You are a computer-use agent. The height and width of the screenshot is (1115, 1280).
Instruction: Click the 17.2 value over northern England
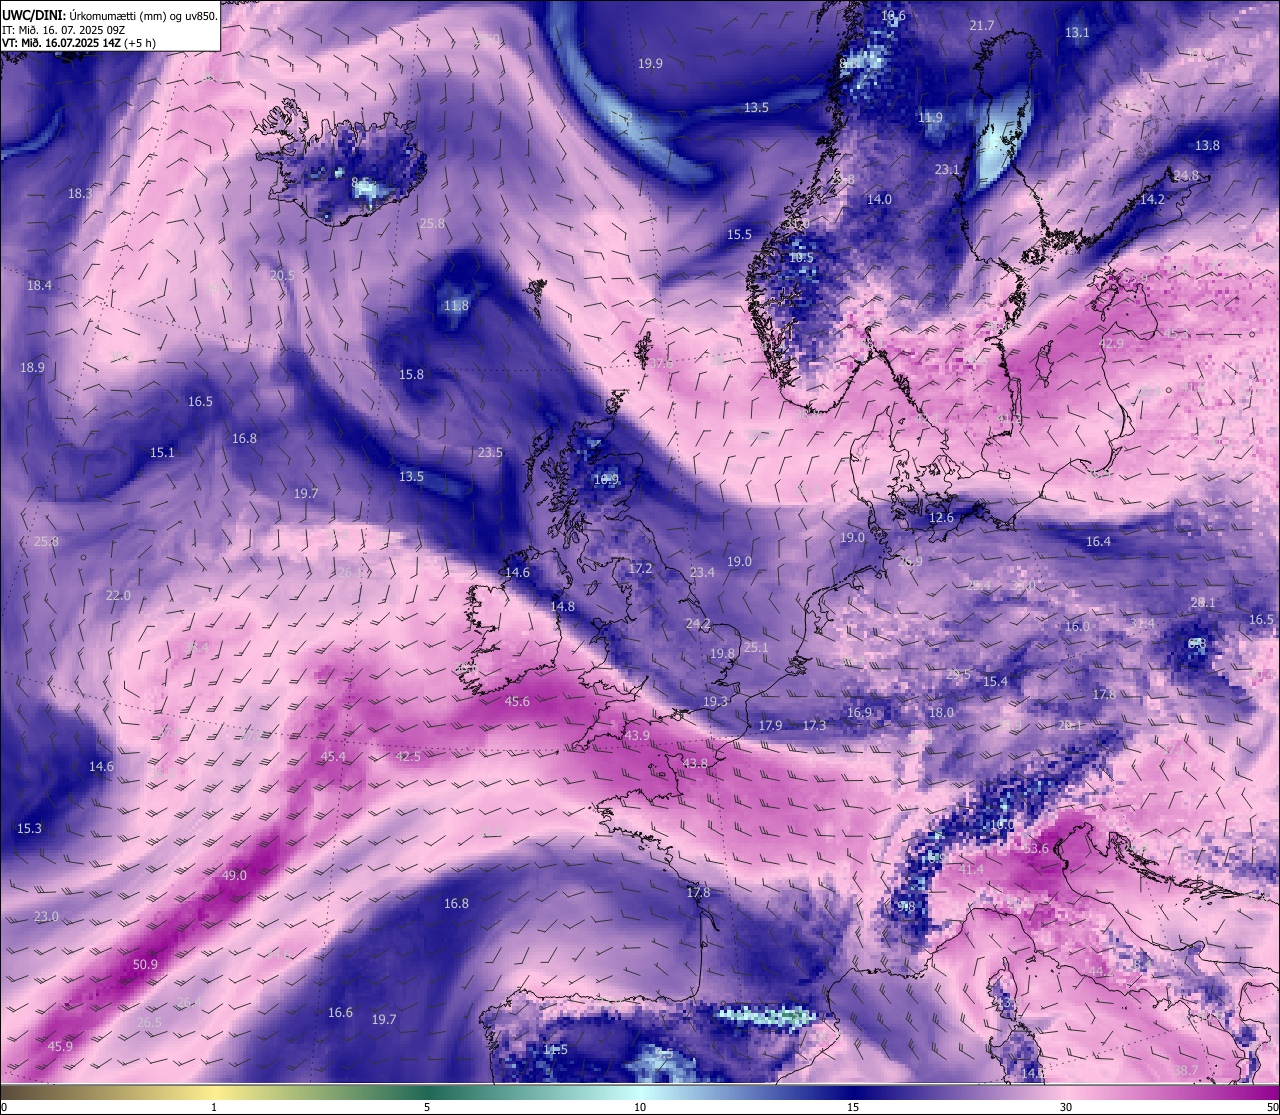point(640,568)
